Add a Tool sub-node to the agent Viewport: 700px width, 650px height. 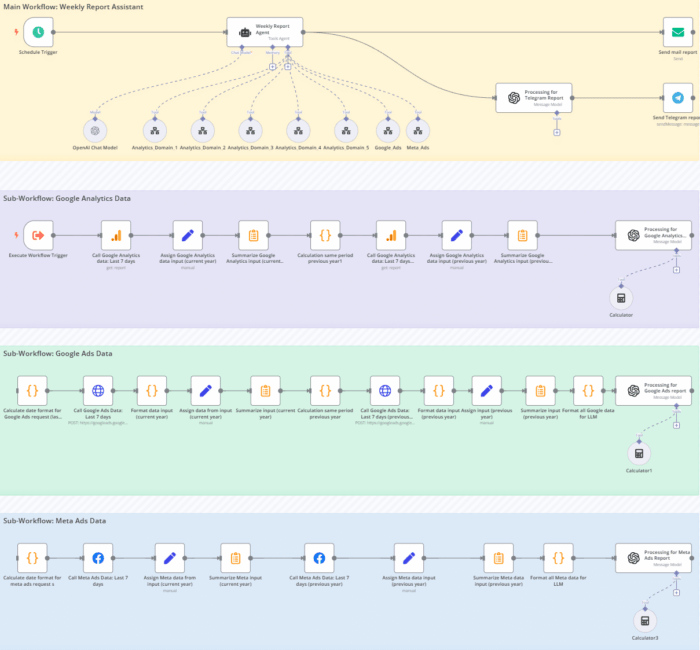click(x=288, y=67)
